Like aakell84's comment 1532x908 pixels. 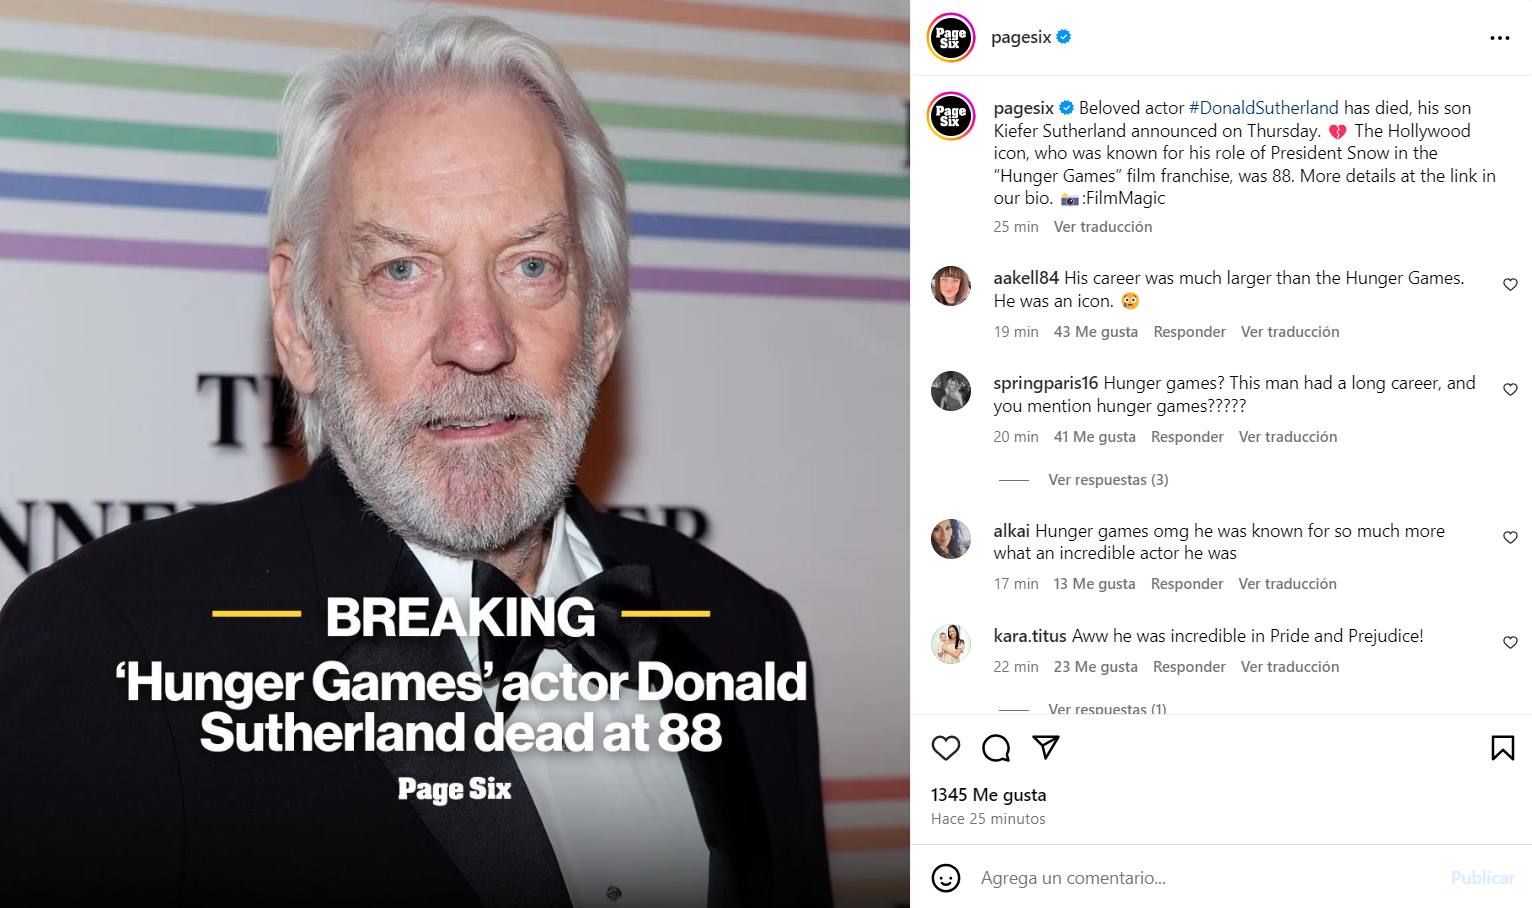[x=1510, y=285]
